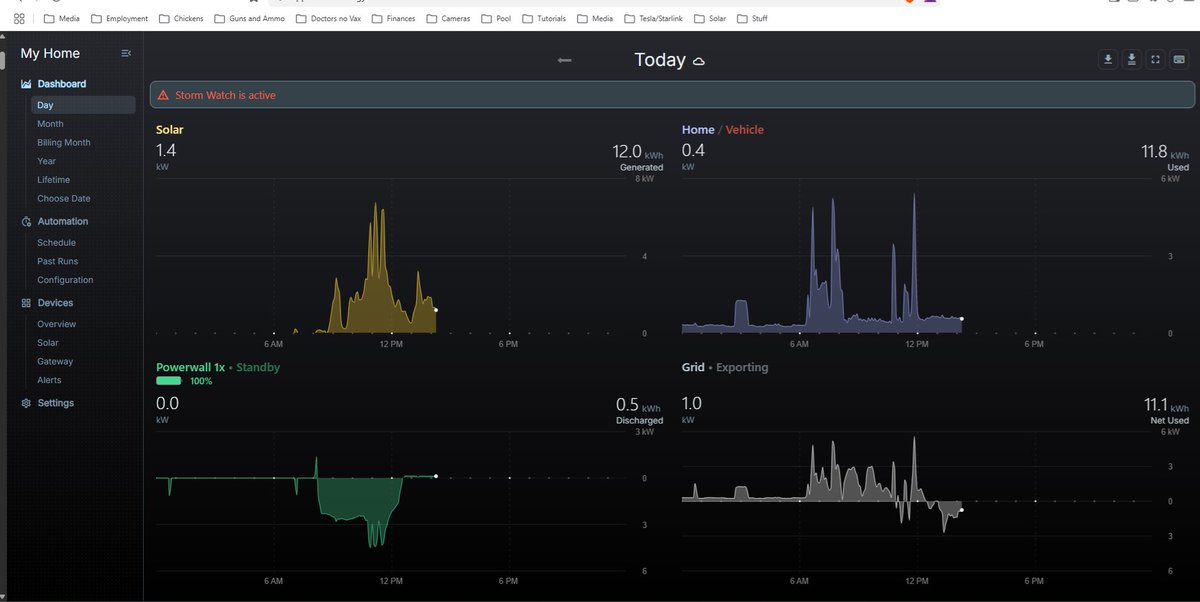Open the Stuff bookmarks folder
The image size is (1200, 602).
753,18
